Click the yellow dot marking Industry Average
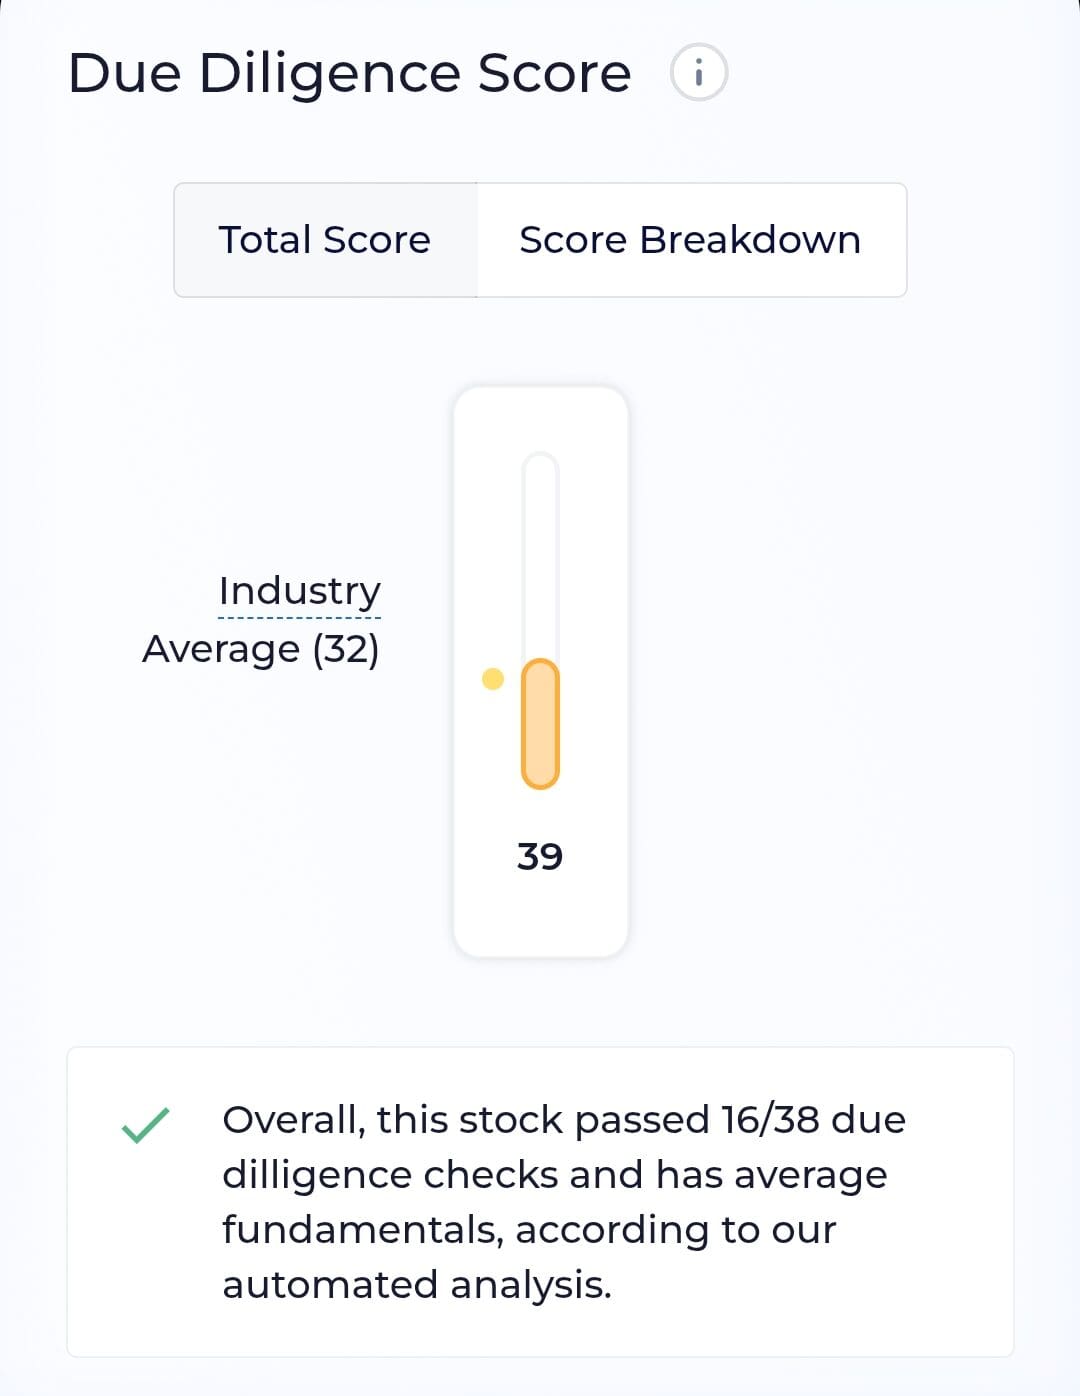Viewport: 1080px width, 1396px height. click(x=492, y=679)
